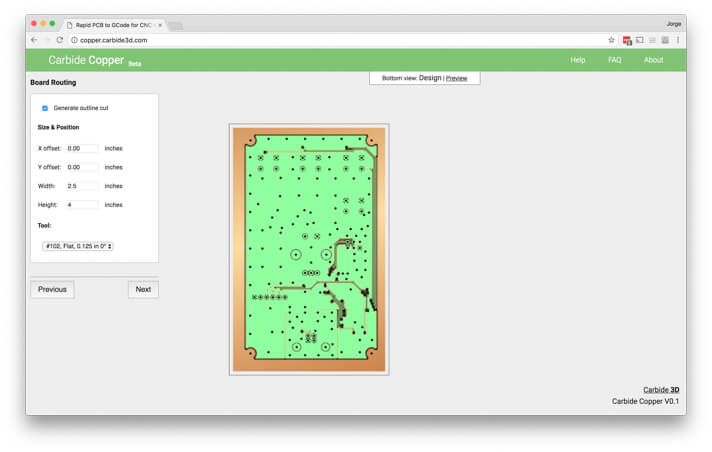This screenshot has width=712, height=452.
Task: Focus the X offset input field
Action: (x=82, y=149)
